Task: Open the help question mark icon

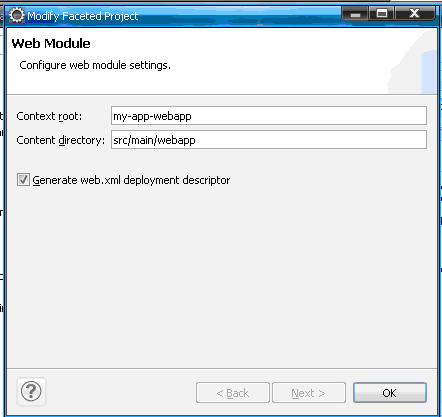Action: coord(31,391)
